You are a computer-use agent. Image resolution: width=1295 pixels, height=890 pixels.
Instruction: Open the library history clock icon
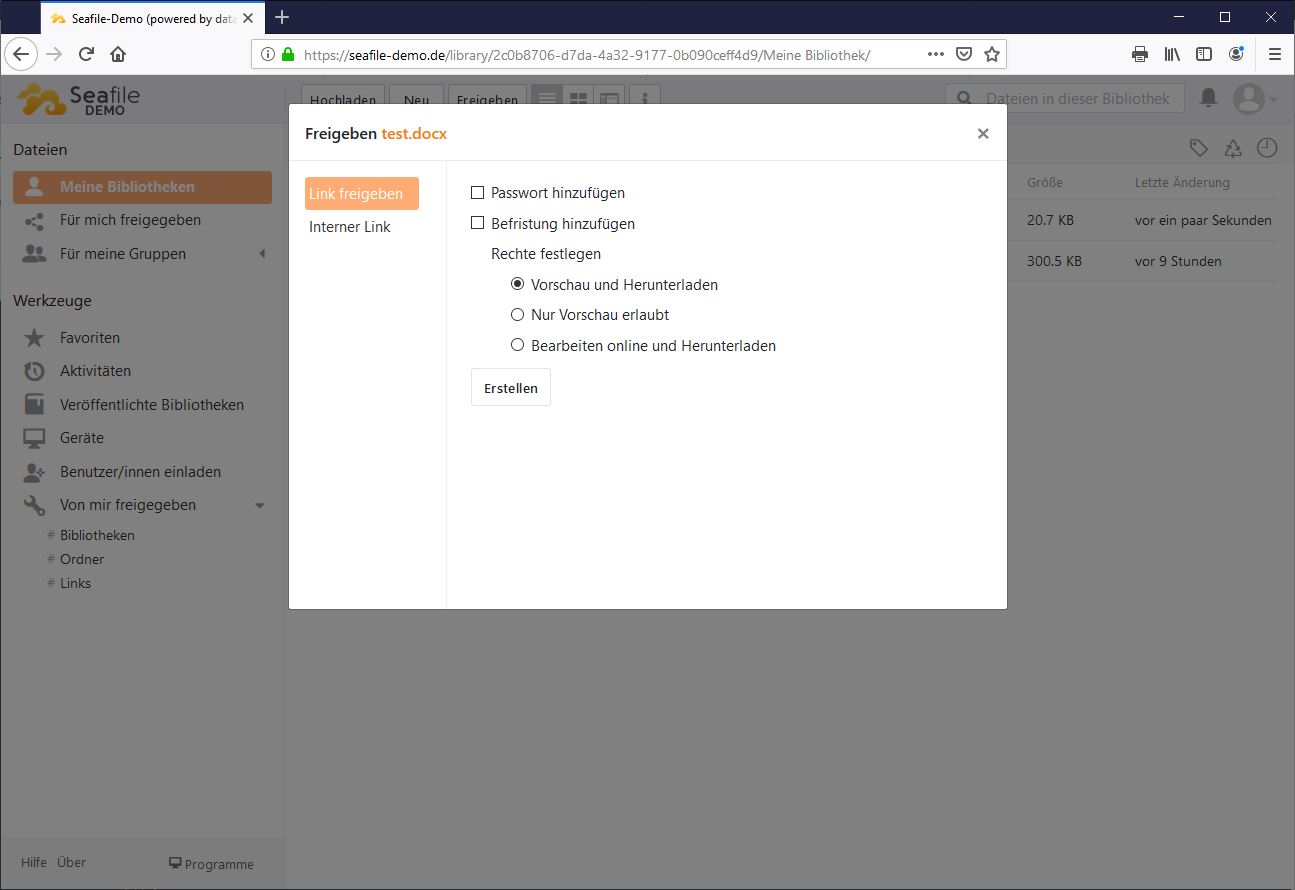coord(1267,148)
